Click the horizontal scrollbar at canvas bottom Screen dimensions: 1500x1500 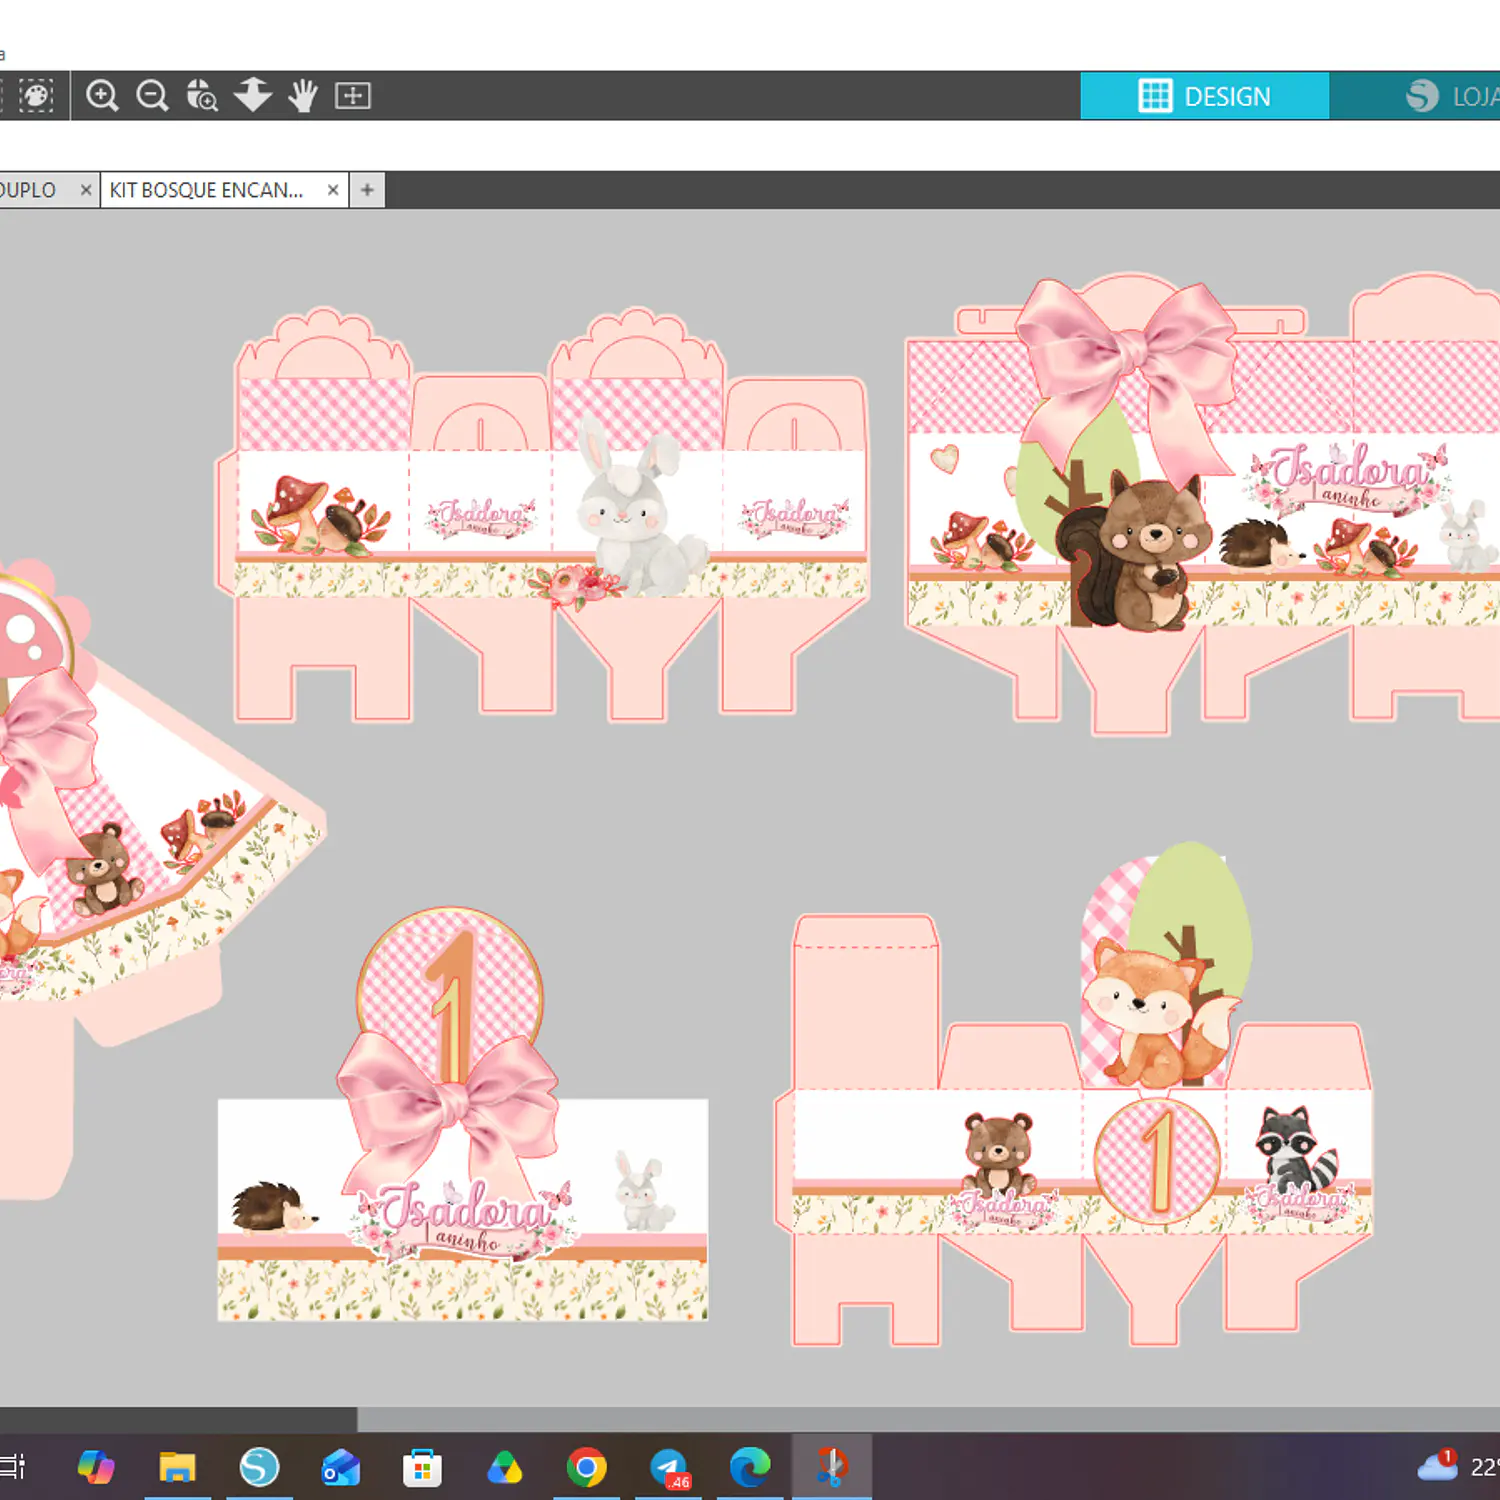click(750, 1419)
